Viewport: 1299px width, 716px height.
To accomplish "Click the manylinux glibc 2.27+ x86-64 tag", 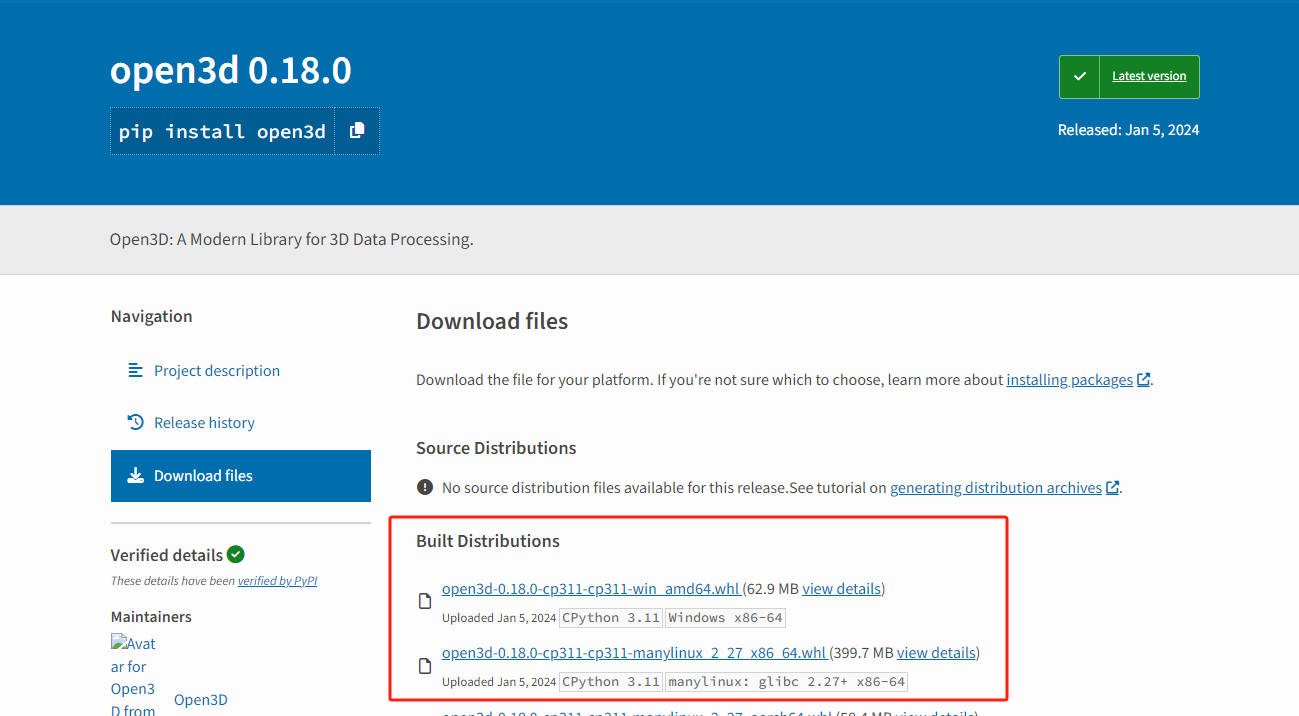I will (x=786, y=682).
